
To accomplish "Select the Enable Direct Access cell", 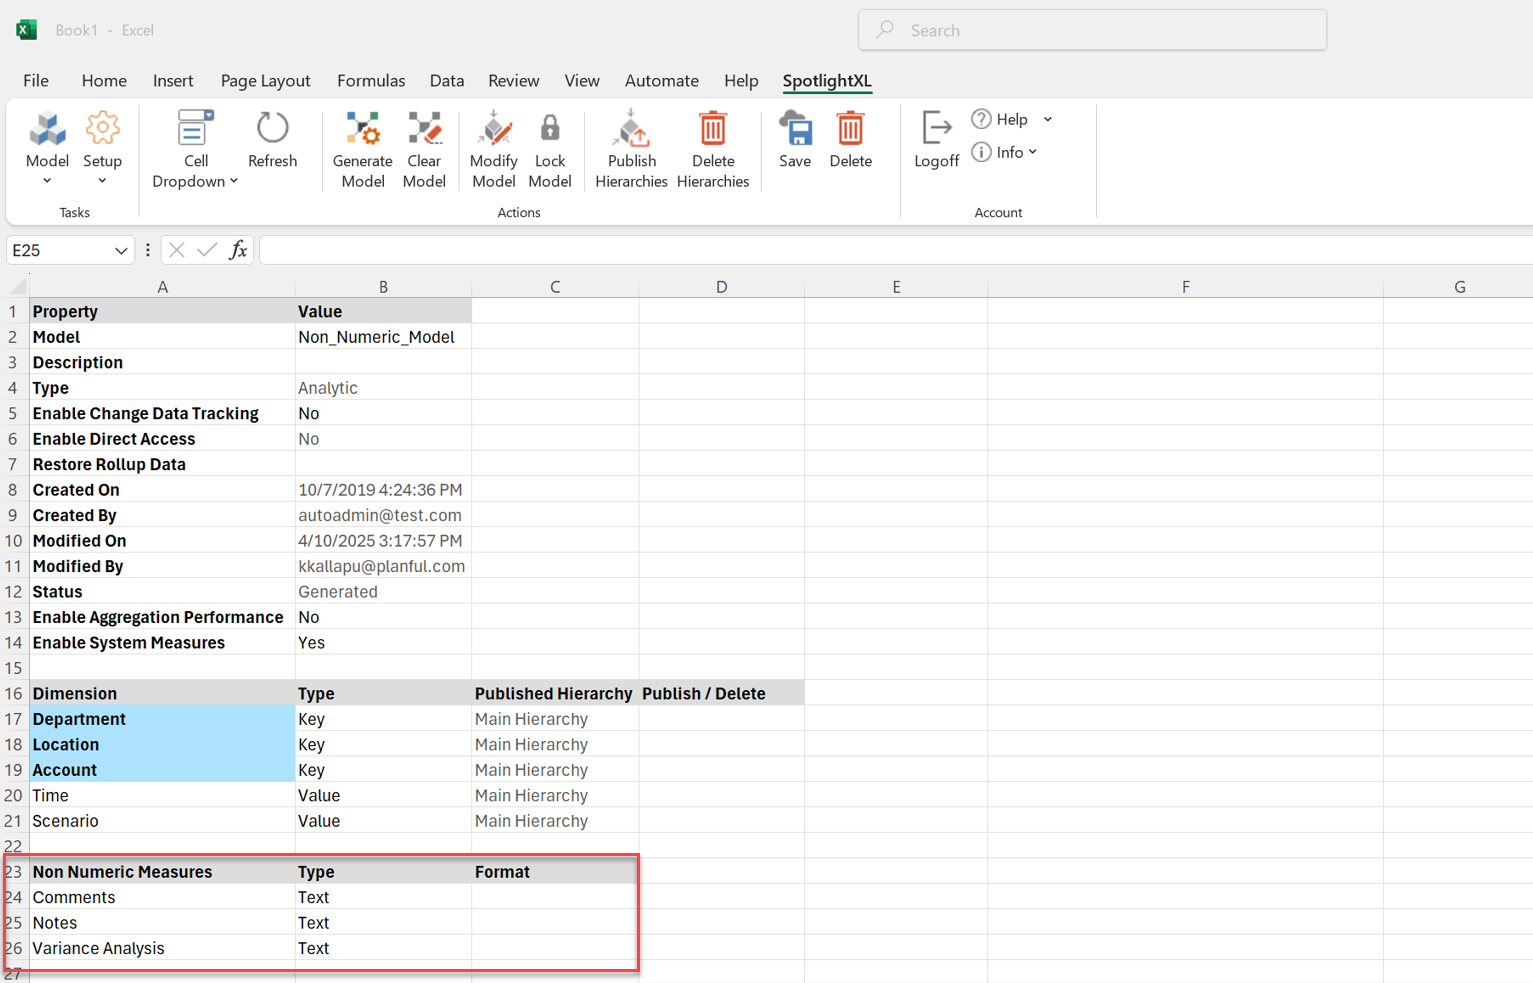I will (x=162, y=439).
